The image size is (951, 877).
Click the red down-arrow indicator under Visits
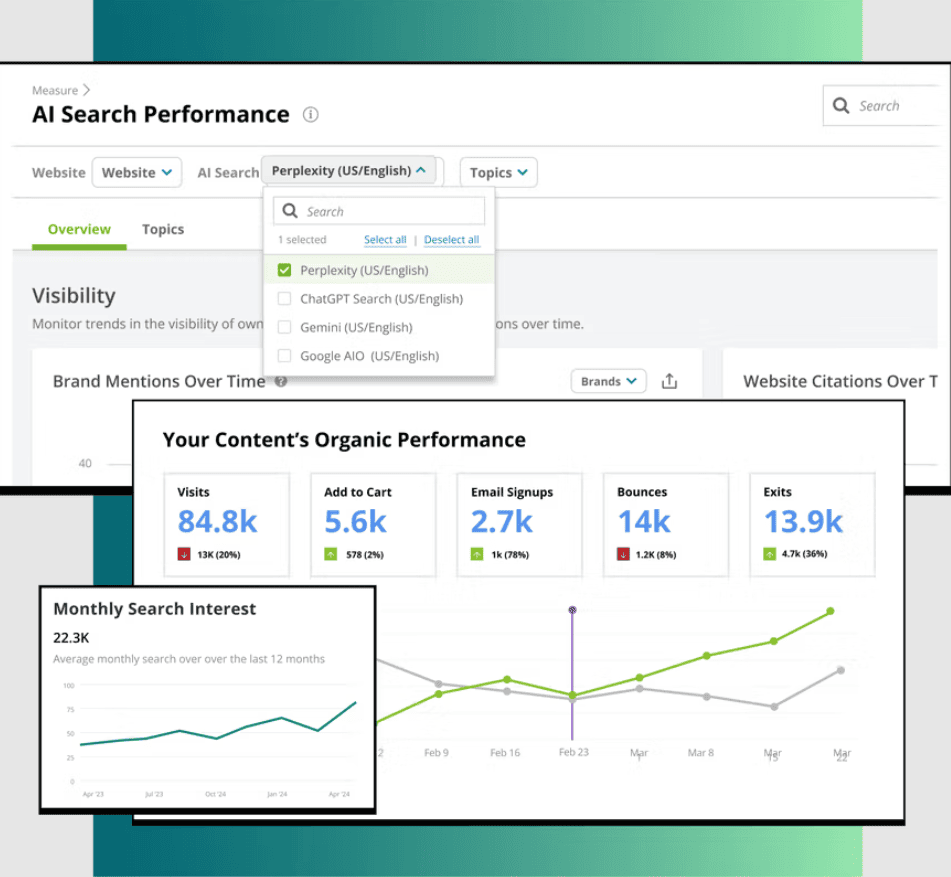[185, 553]
